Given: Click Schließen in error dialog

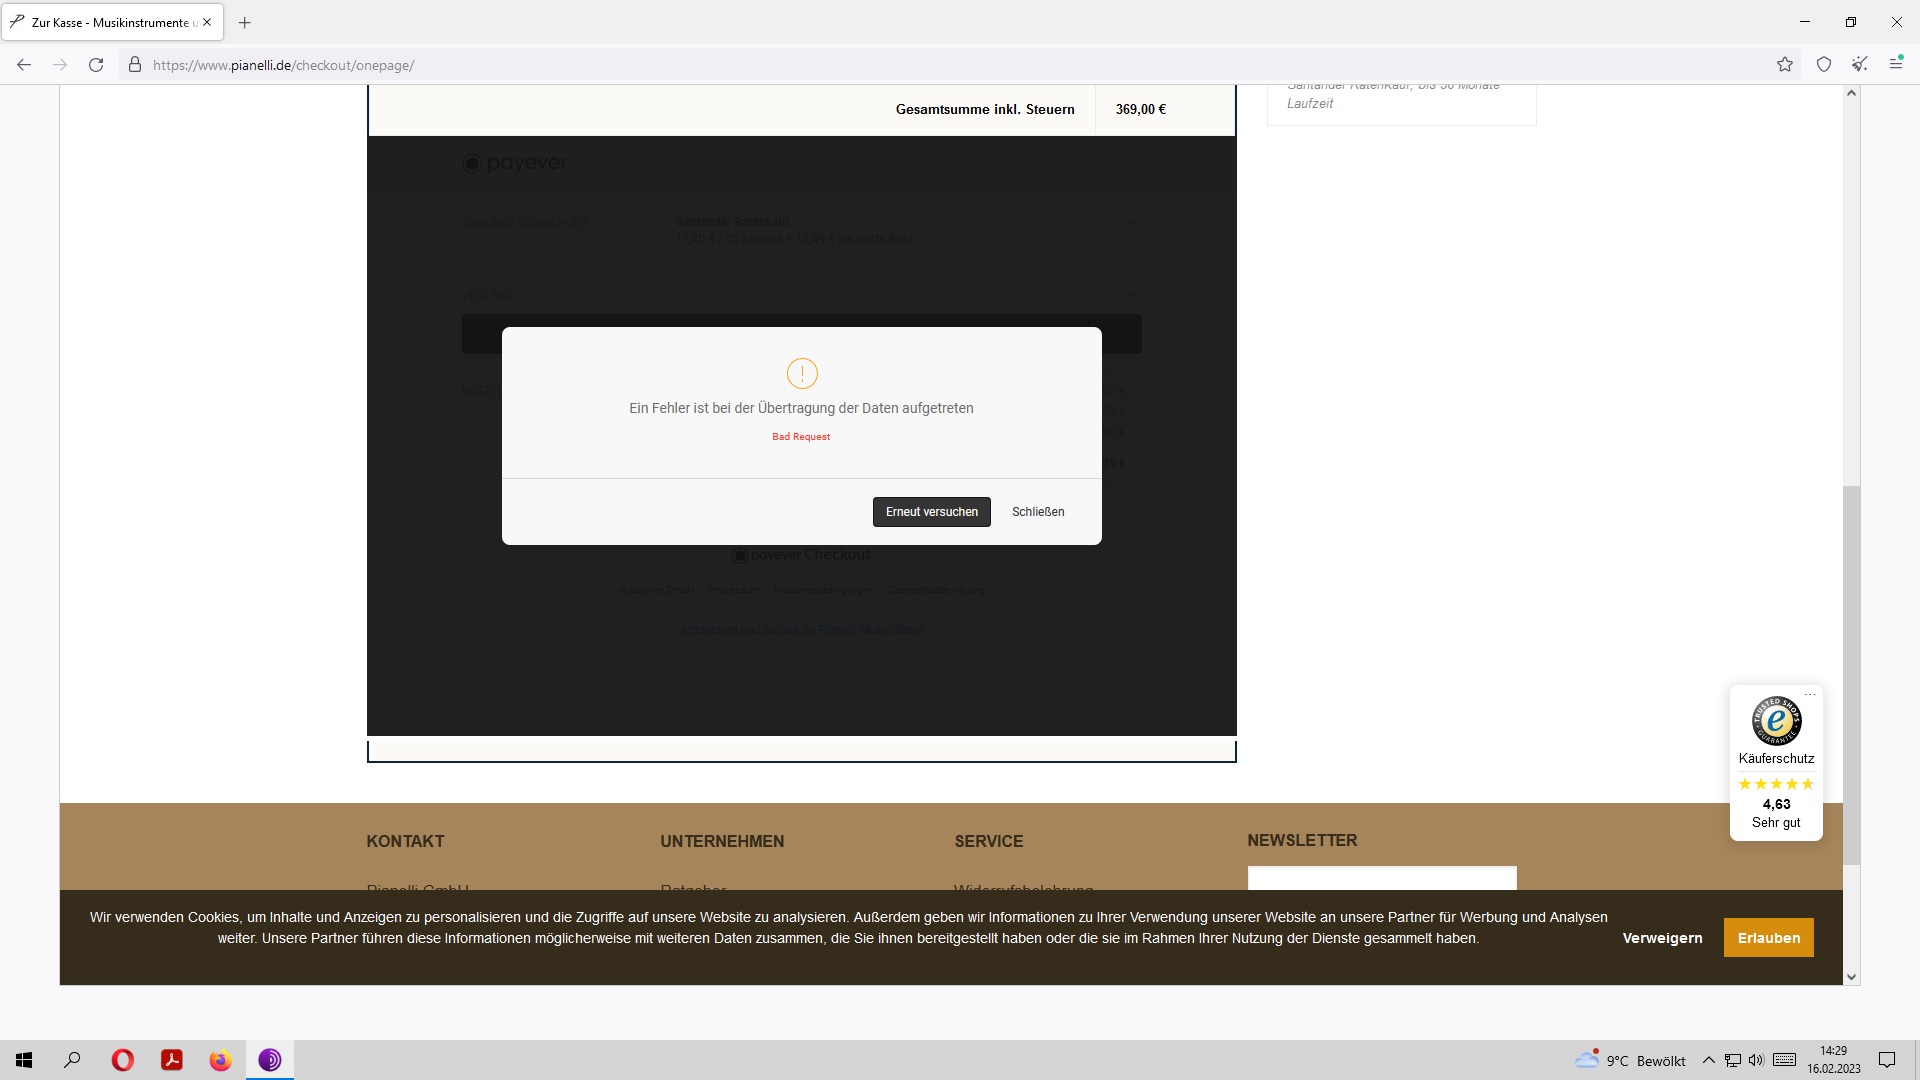Looking at the screenshot, I should pos(1037,512).
